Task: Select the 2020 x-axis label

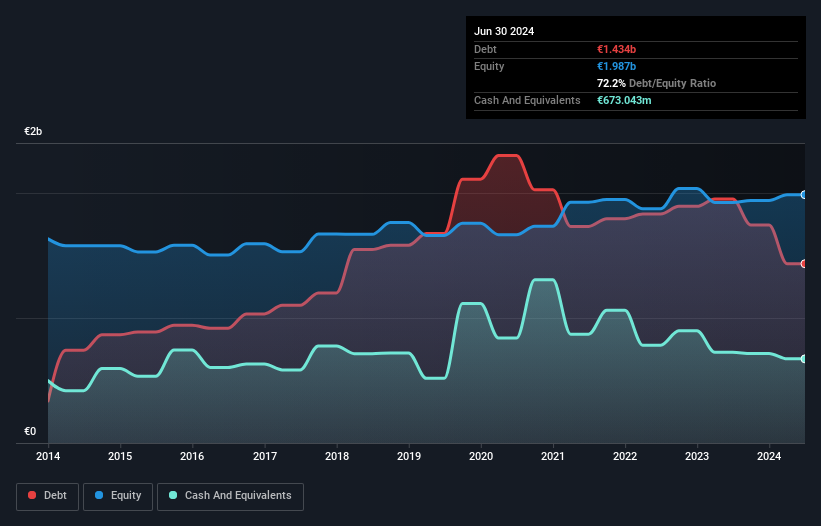Action: click(481, 456)
